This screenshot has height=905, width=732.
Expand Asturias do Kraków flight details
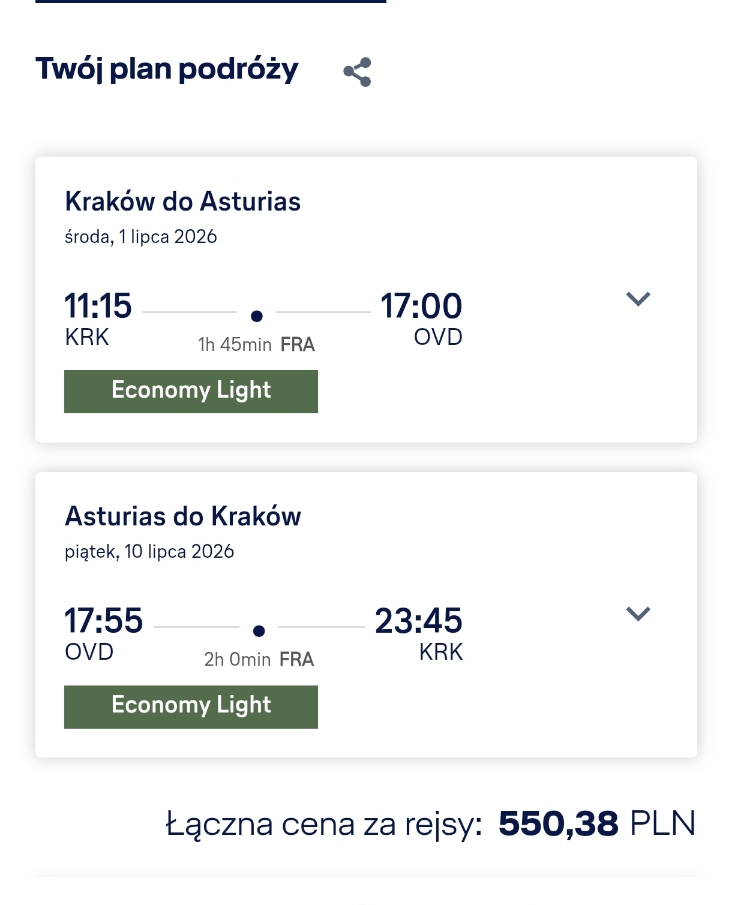(638, 614)
